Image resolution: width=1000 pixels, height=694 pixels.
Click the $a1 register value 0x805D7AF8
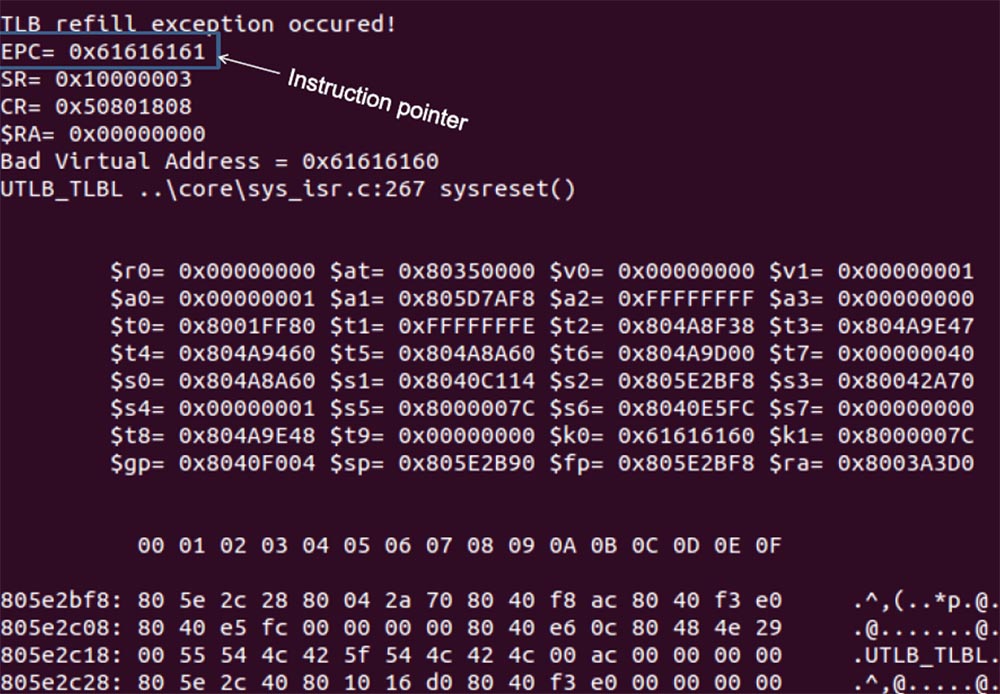(x=466, y=298)
